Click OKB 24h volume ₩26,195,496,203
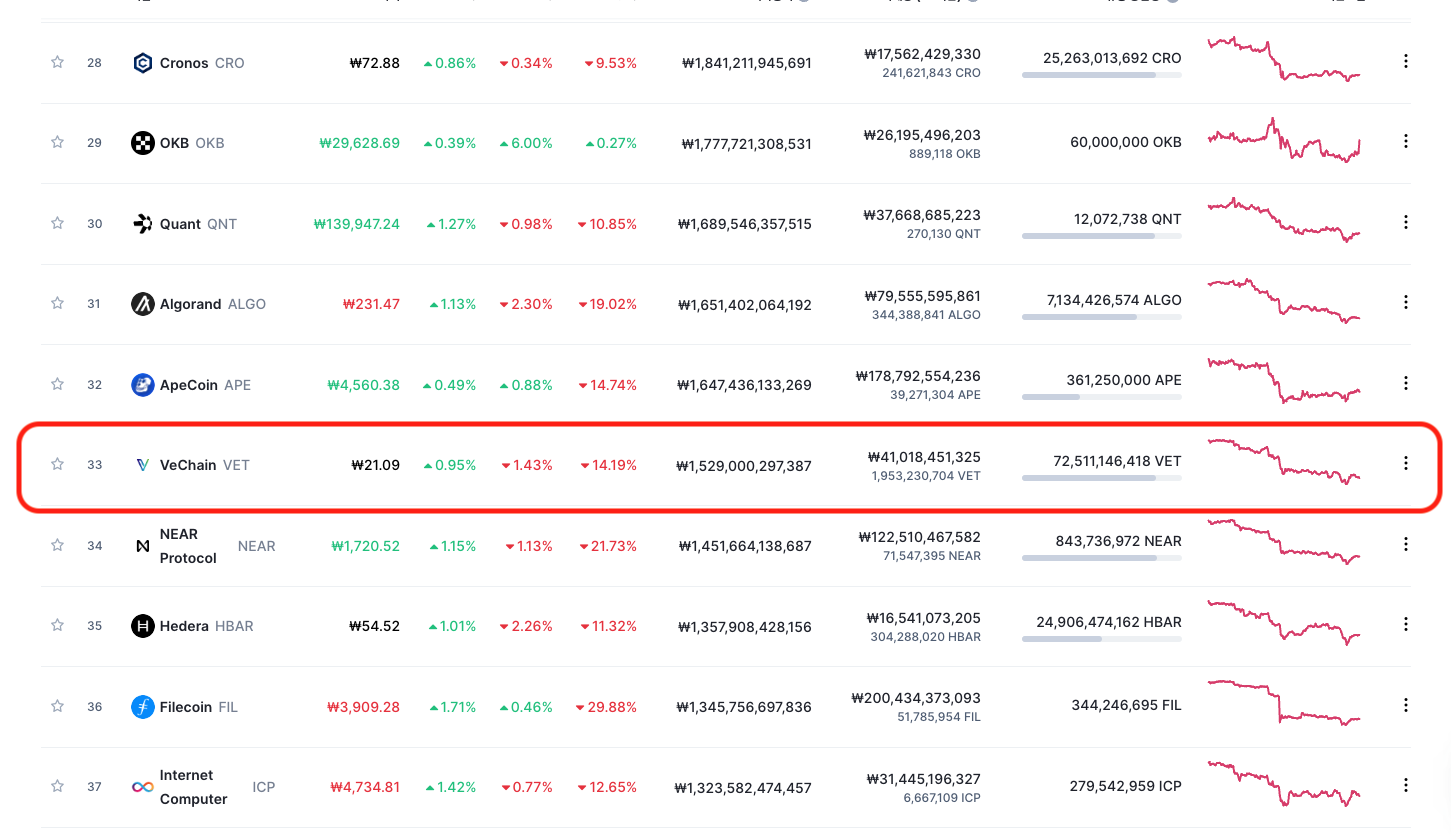Viewport: 1451px width, 840px height. point(922,134)
